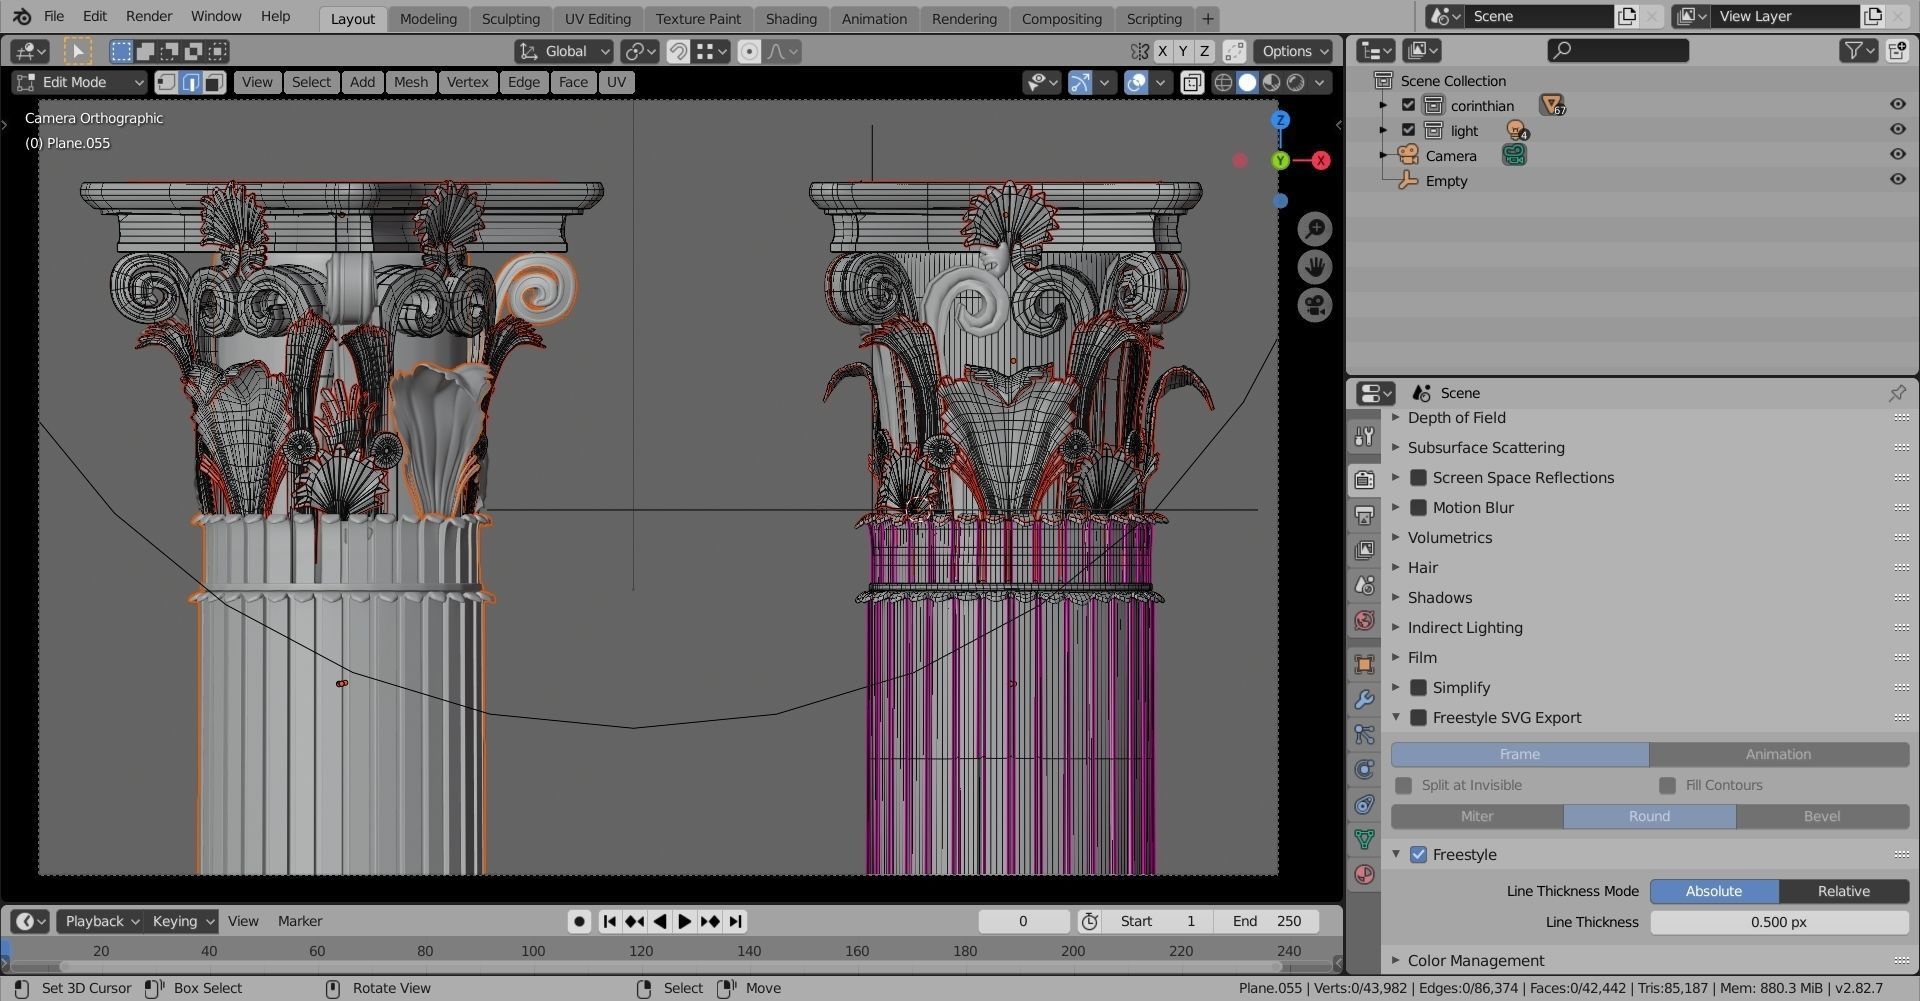Viewport: 1920px width, 1001px height.
Task: Open Material properties tab icon
Action: (x=1364, y=874)
